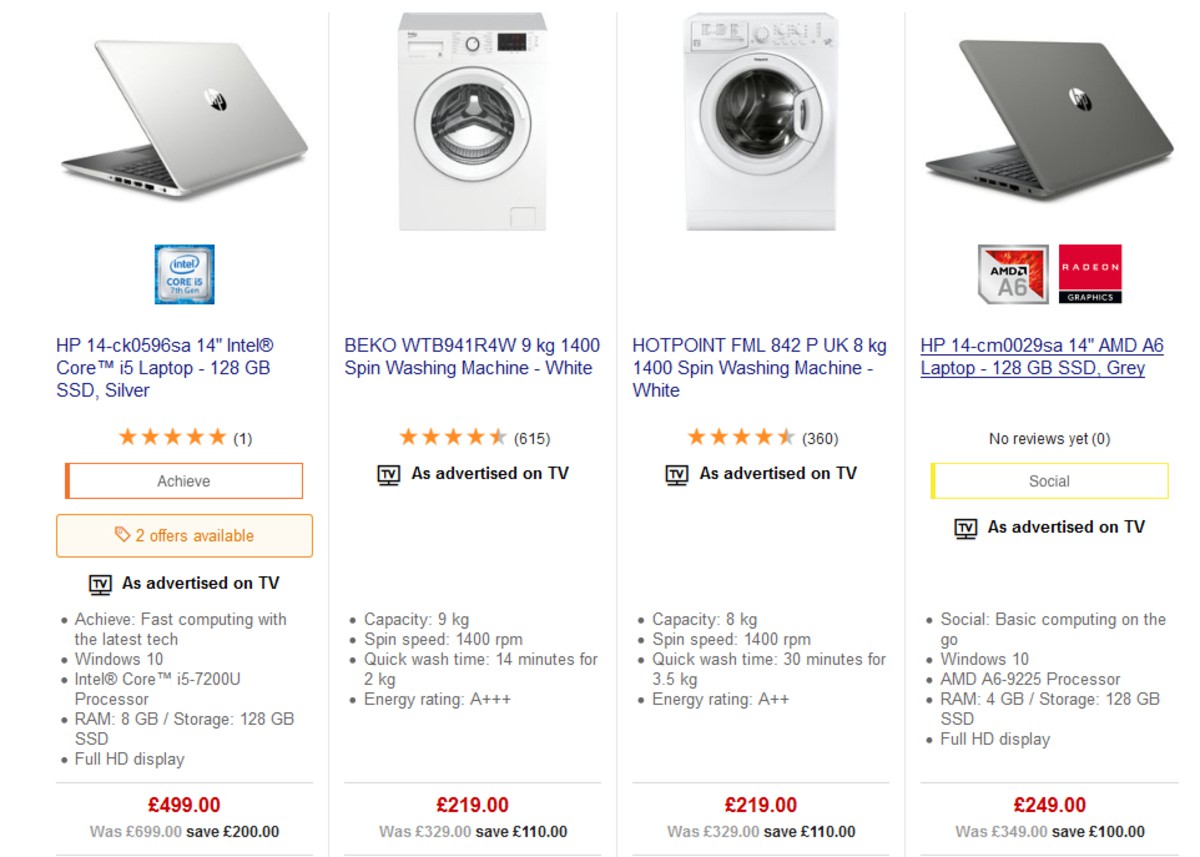
Task: Click the Radeon Graphics badge
Action: pyautogui.click(x=1090, y=274)
